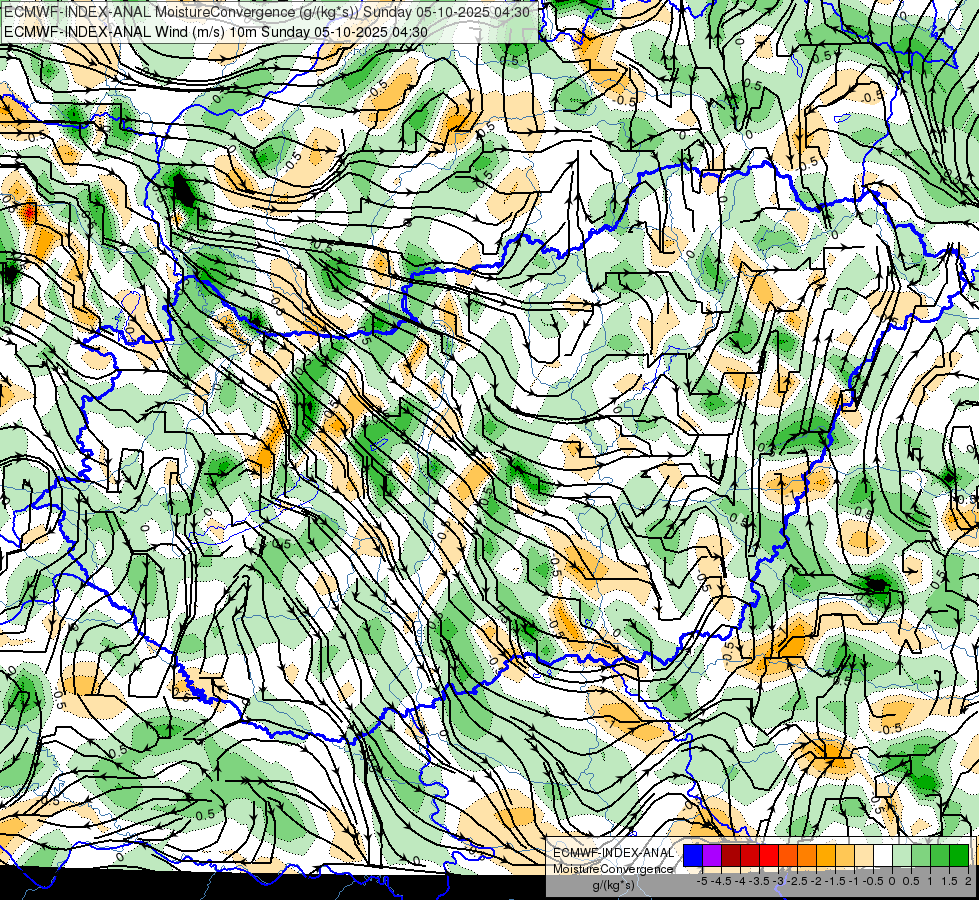979x900 pixels.
Task: Click the ECMWF-INDEX-ANAL label in the legend
Action: click(613, 853)
